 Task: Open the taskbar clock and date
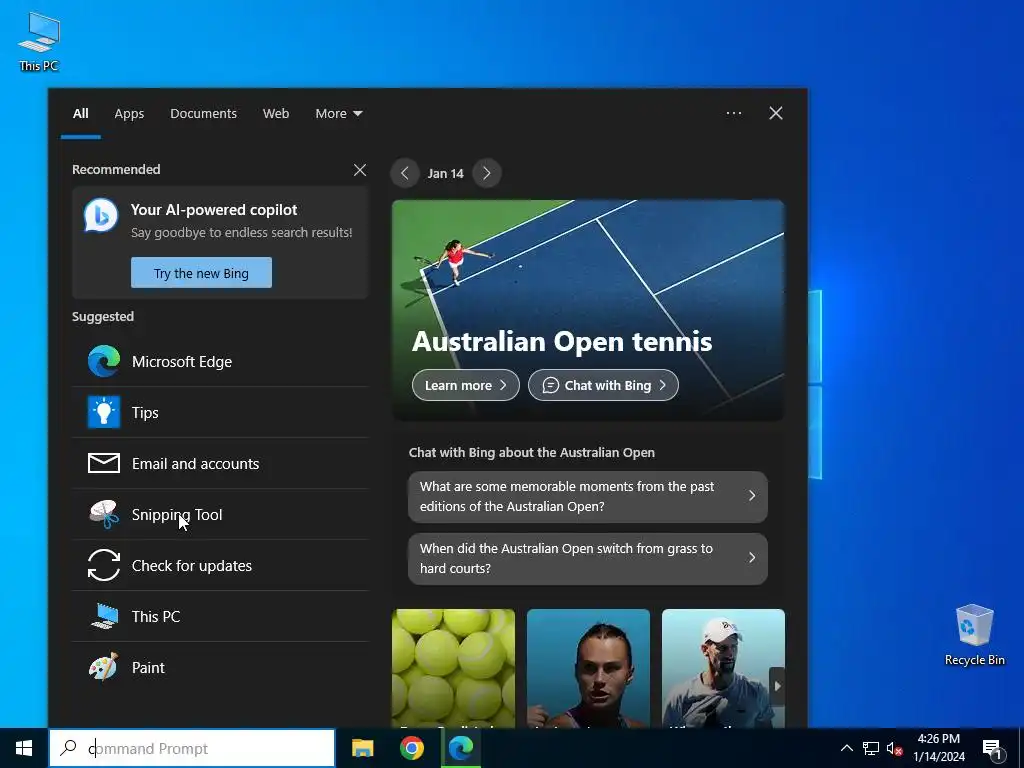click(938, 748)
